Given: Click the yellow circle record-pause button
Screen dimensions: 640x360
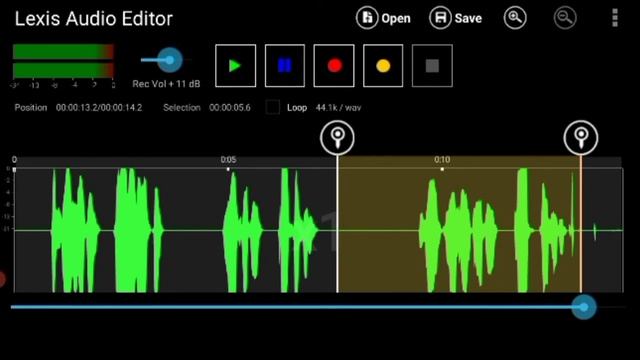Looking at the screenshot, I should [x=383, y=66].
